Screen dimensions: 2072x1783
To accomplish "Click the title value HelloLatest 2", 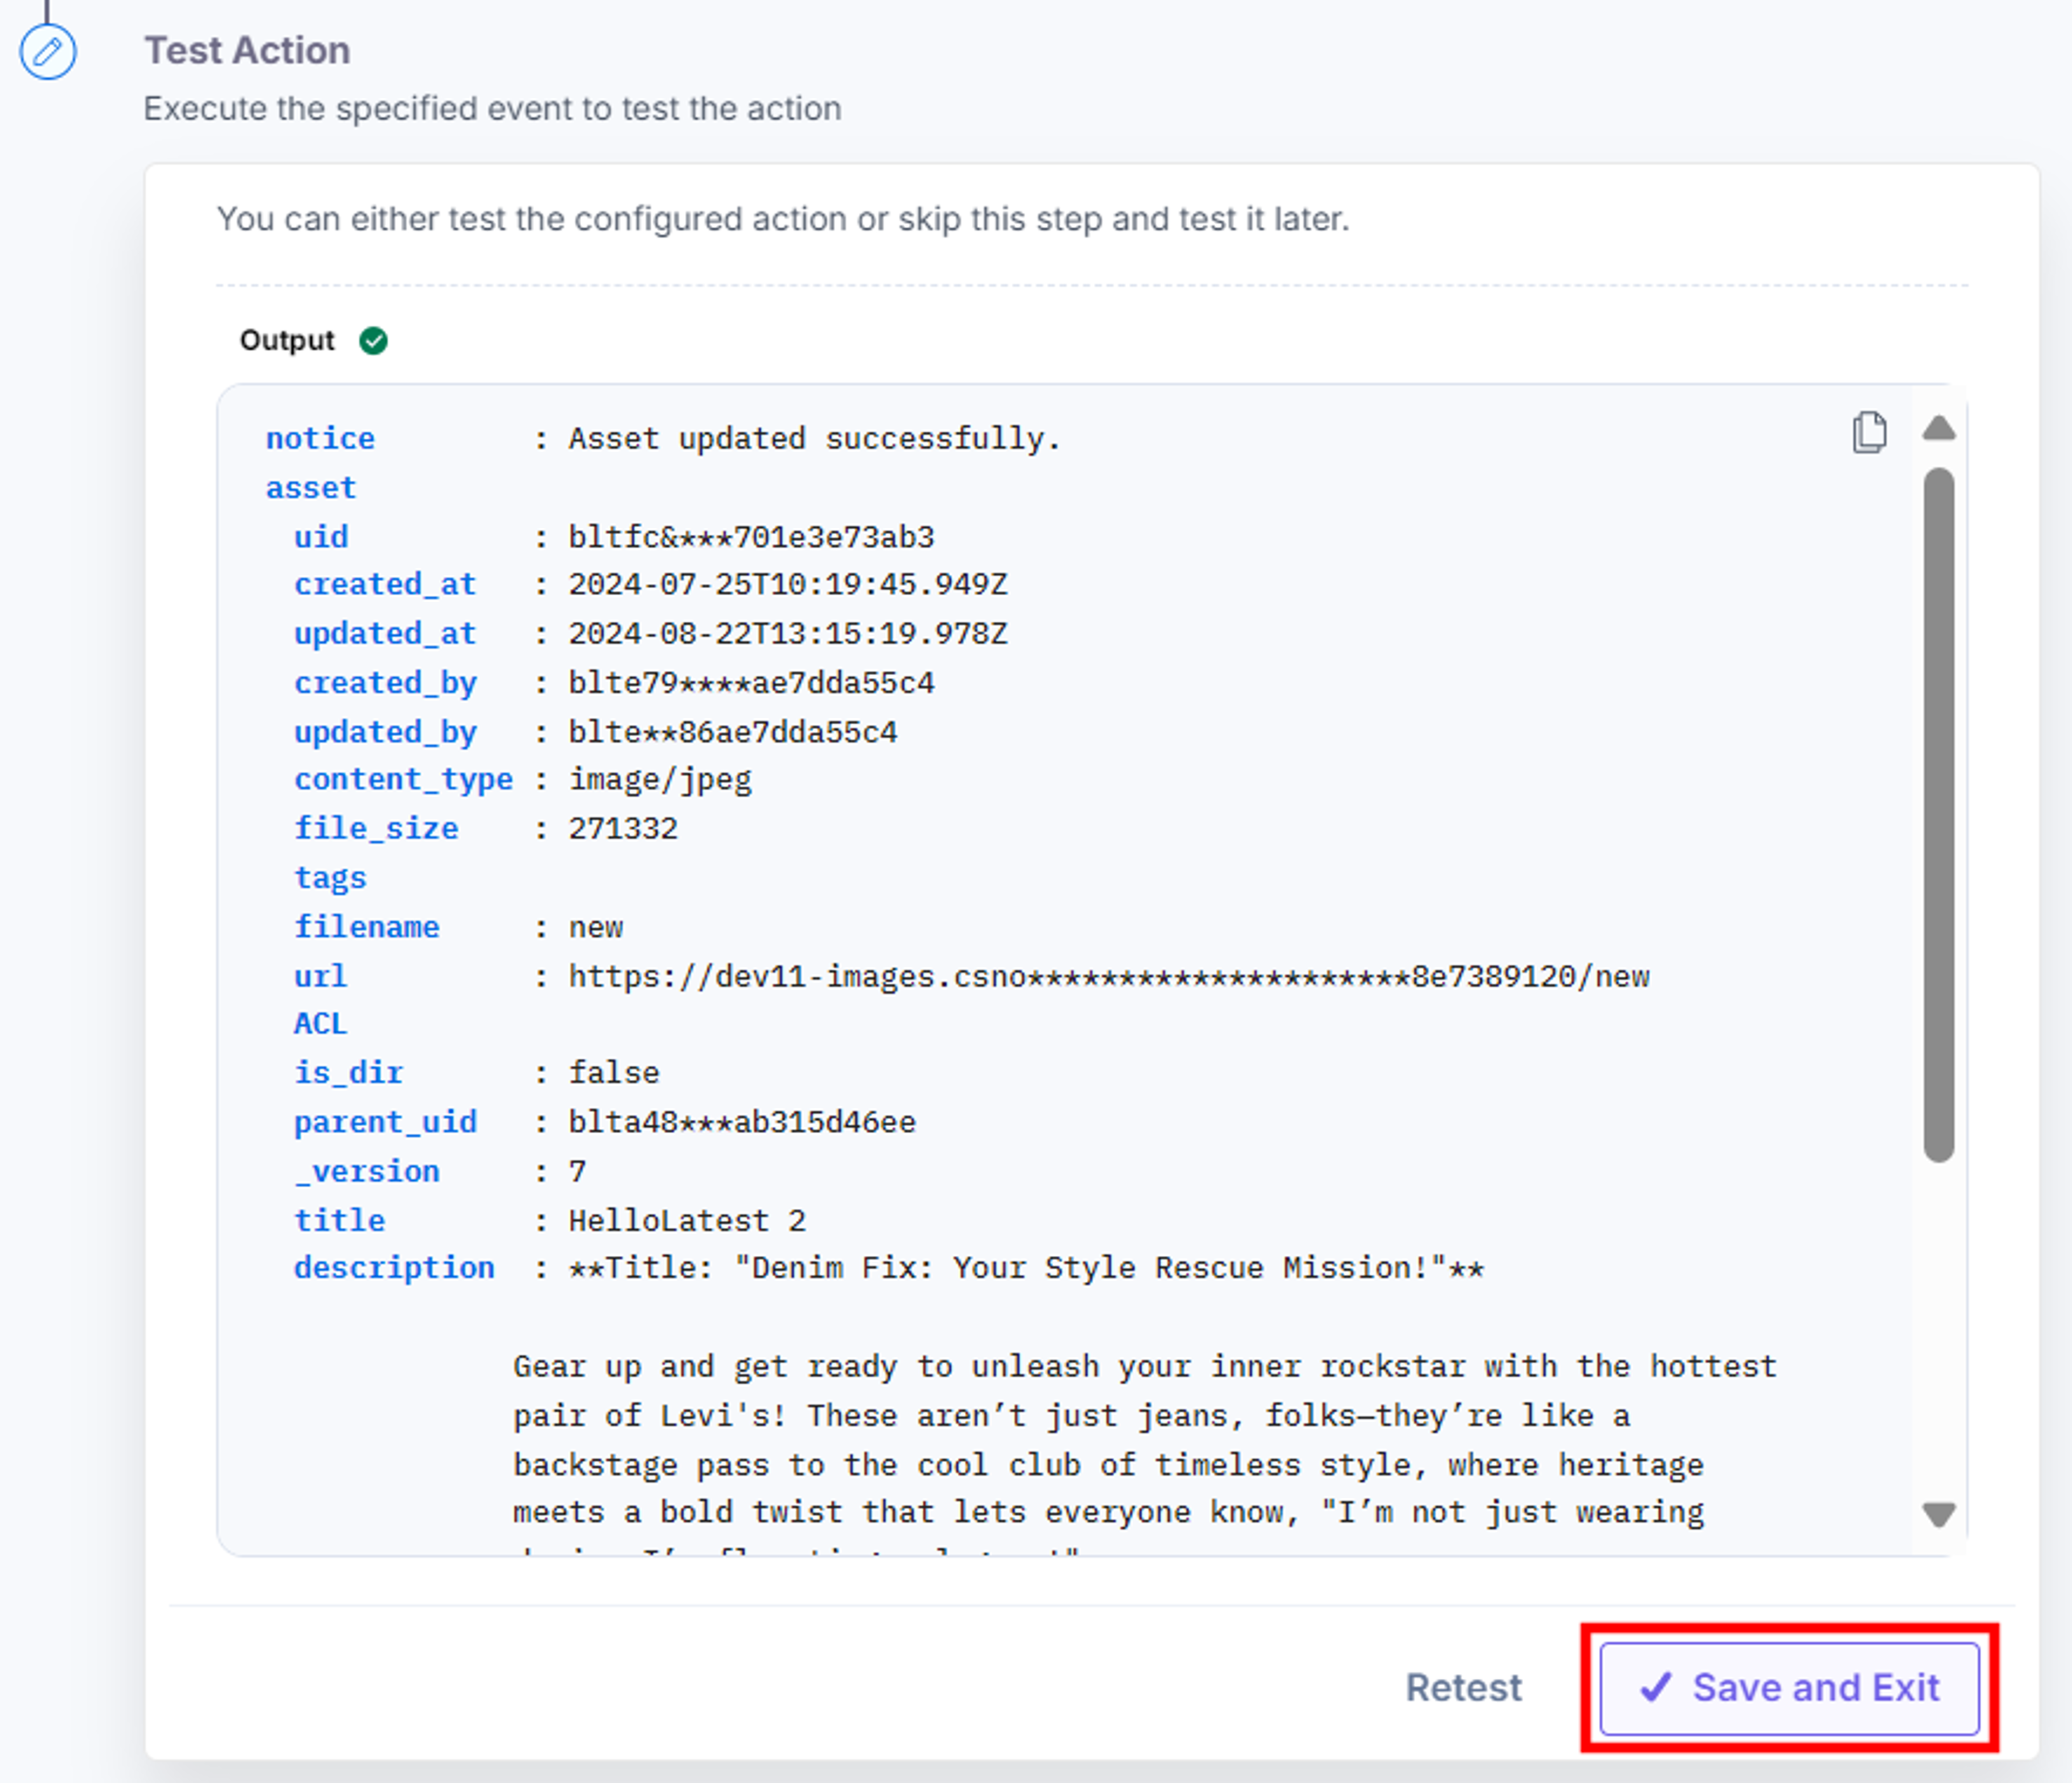I will [x=687, y=1220].
